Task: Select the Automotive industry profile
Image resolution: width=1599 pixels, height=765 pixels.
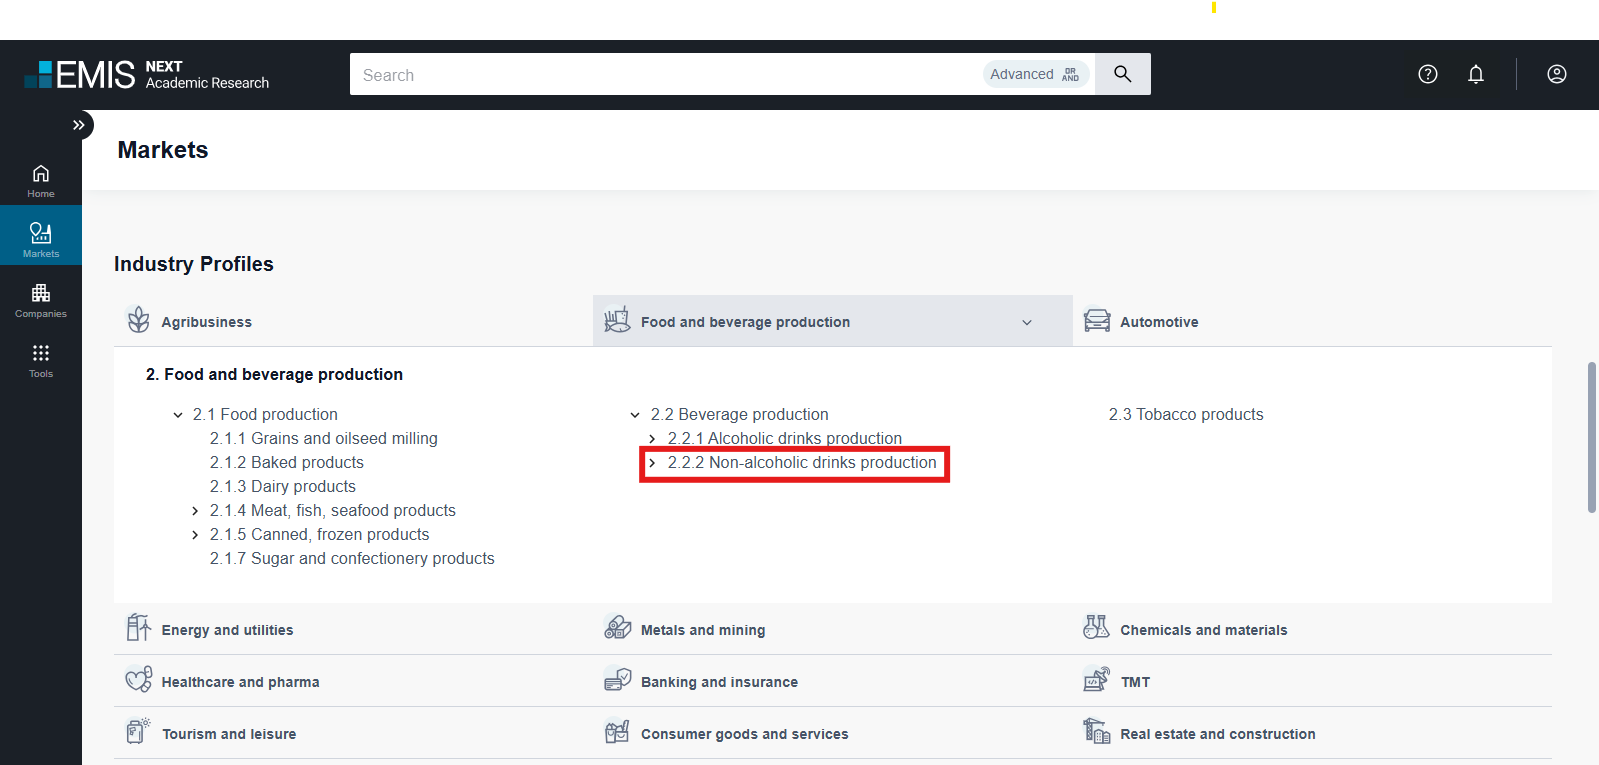Action: pyautogui.click(x=1158, y=322)
